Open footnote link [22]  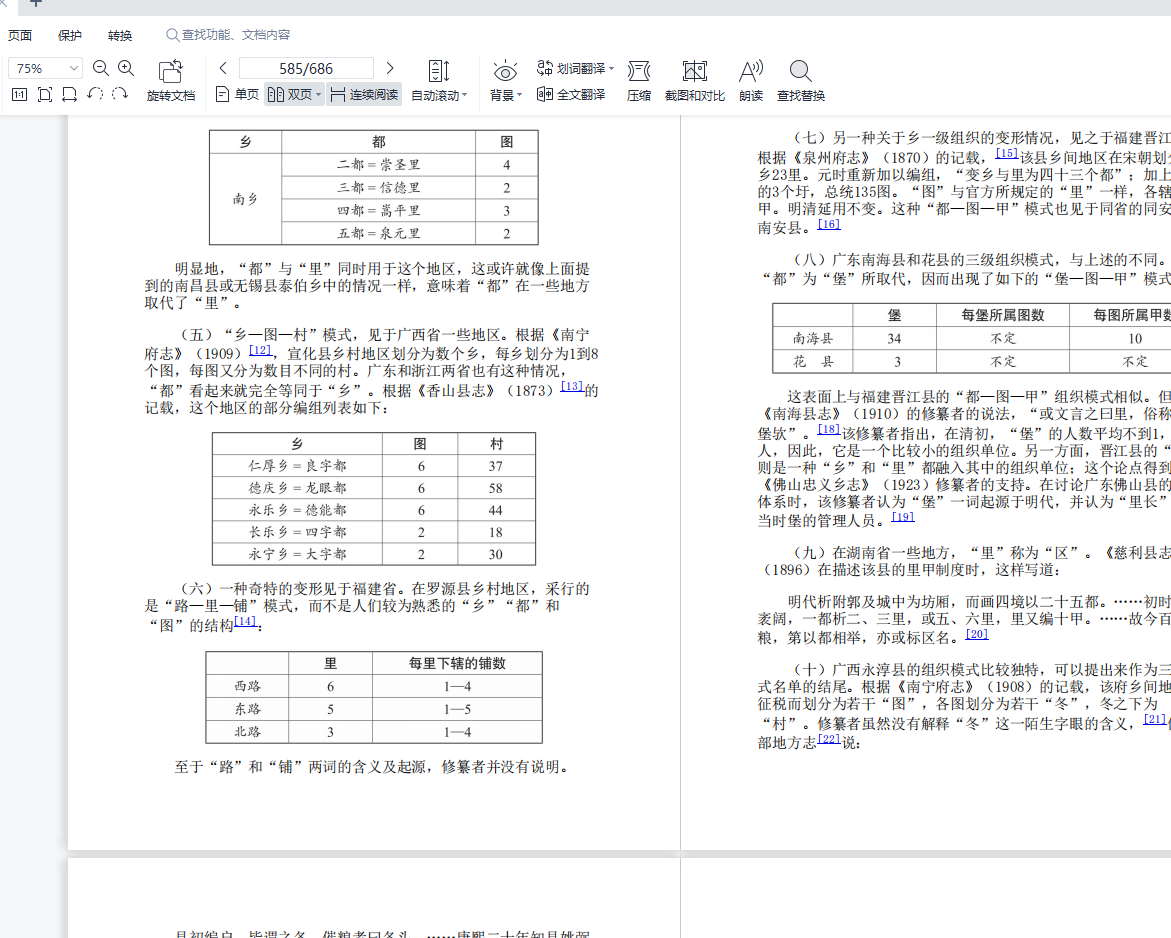click(829, 739)
